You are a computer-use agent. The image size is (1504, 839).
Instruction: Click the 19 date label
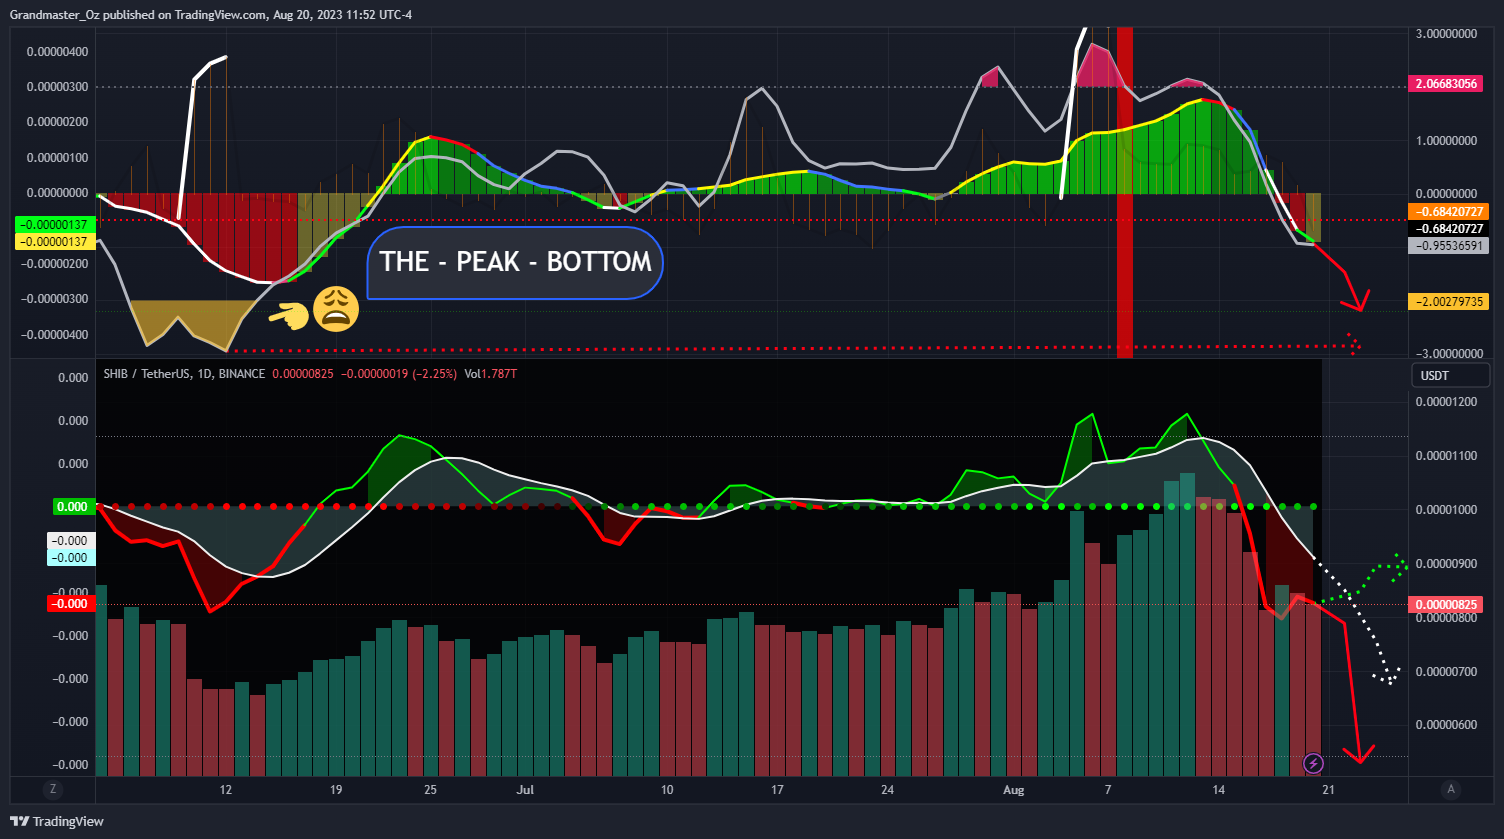click(x=337, y=789)
